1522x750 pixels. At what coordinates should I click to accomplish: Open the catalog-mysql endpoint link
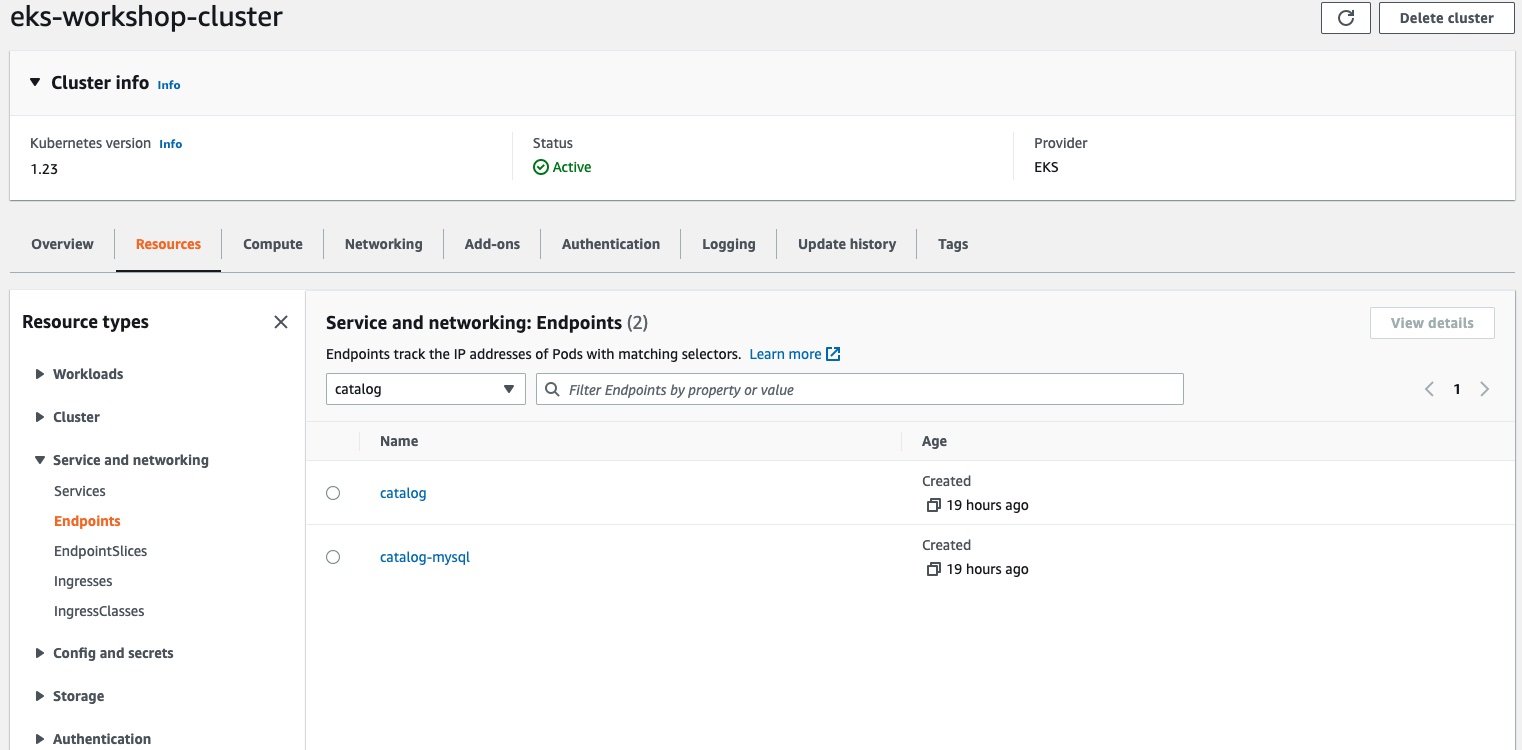[424, 557]
